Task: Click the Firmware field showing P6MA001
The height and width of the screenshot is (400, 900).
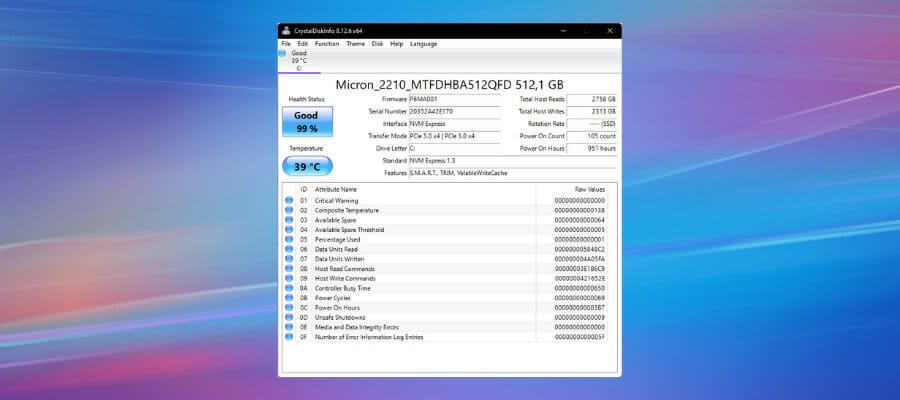Action: tap(454, 99)
